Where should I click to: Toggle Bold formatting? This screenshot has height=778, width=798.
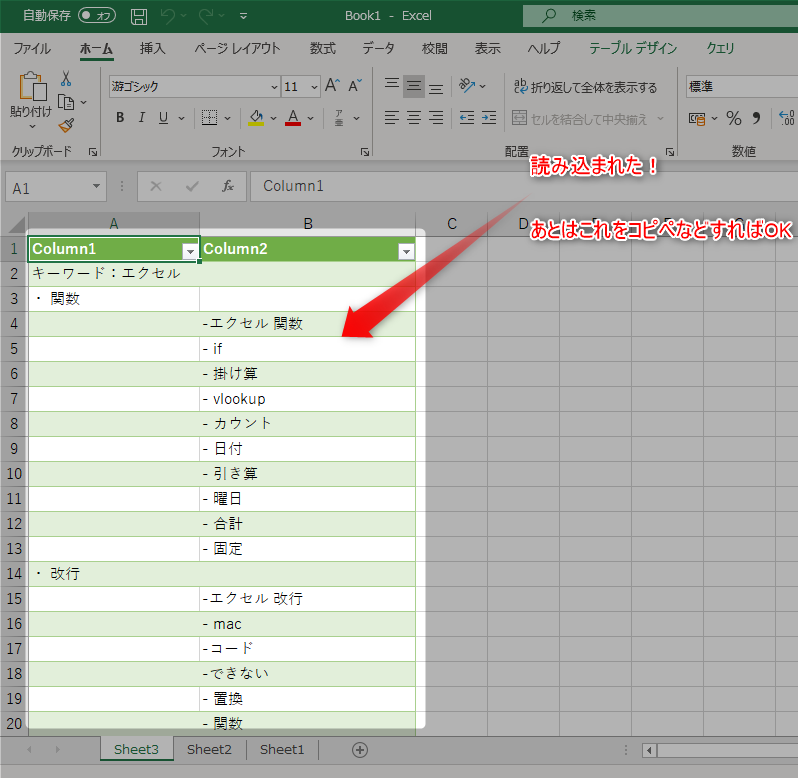pyautogui.click(x=120, y=118)
